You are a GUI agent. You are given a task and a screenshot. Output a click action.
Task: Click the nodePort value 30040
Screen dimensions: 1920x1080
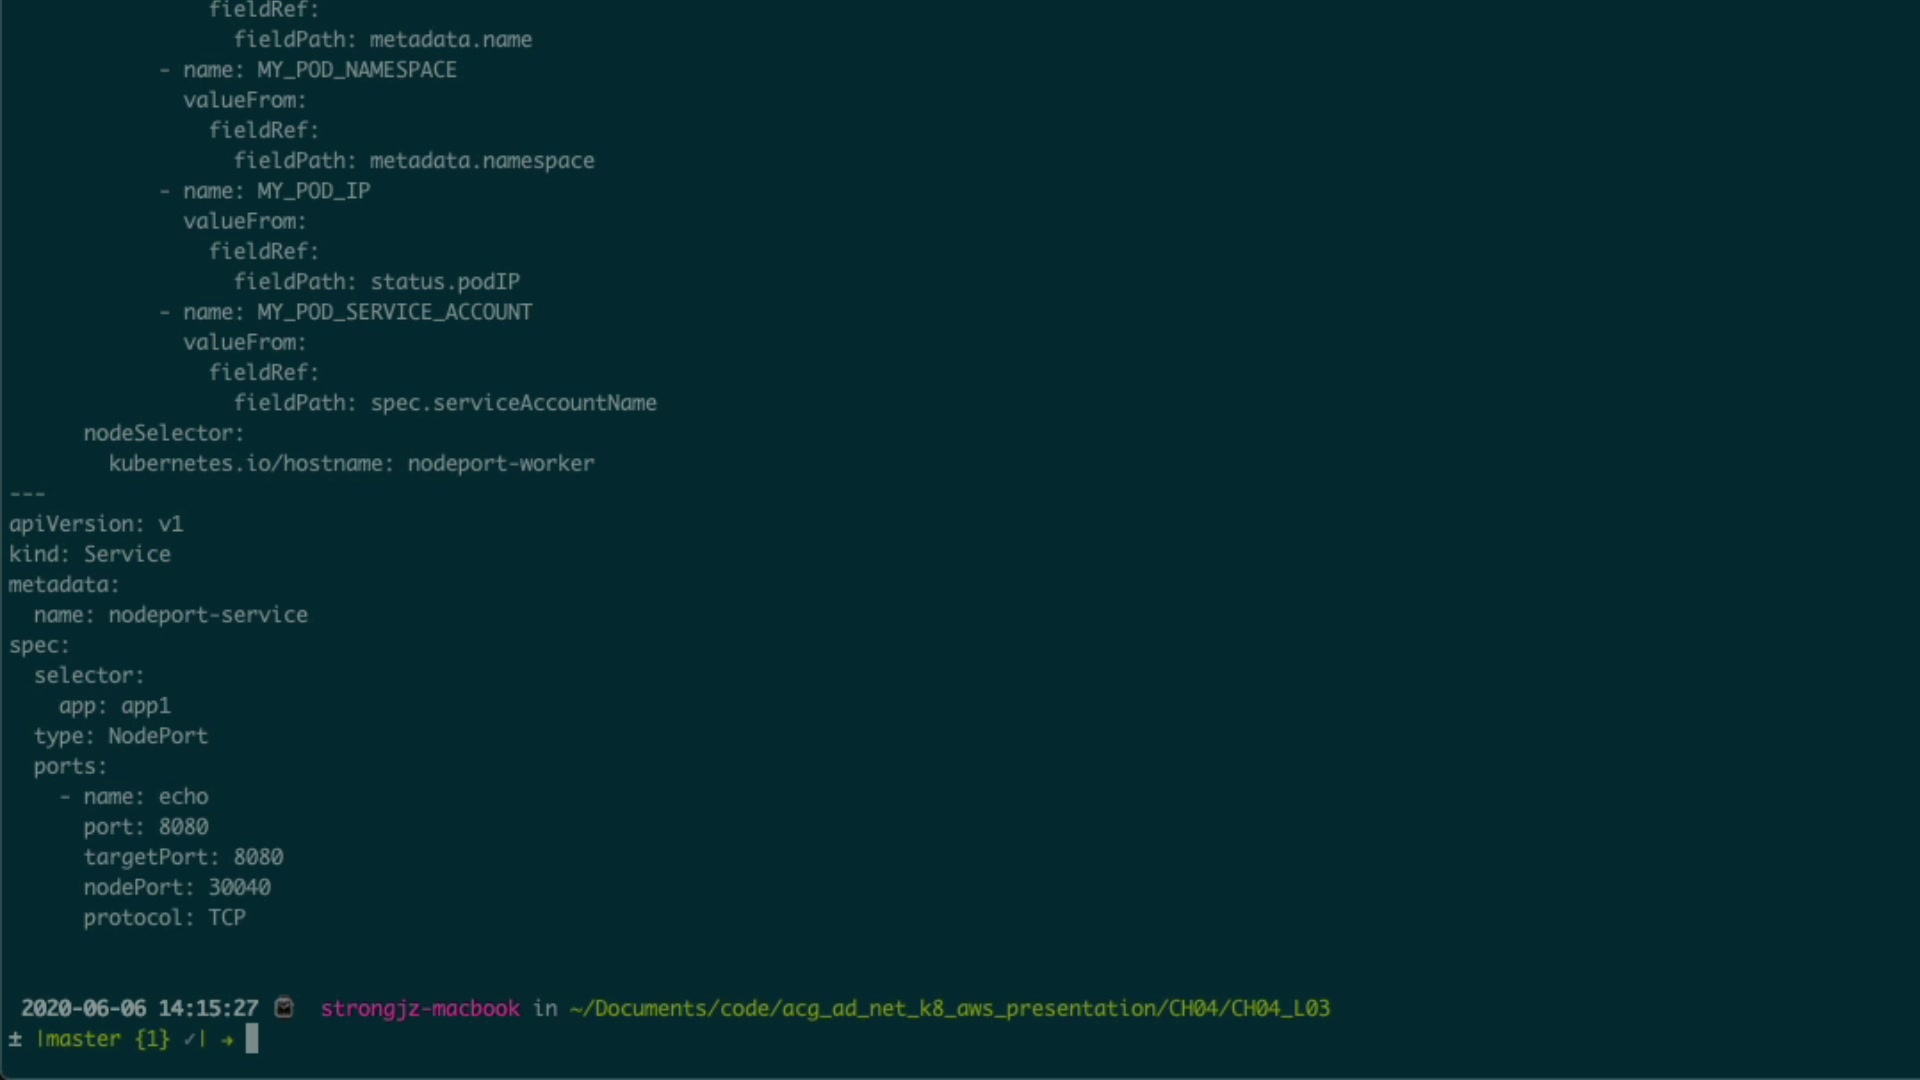tap(239, 888)
